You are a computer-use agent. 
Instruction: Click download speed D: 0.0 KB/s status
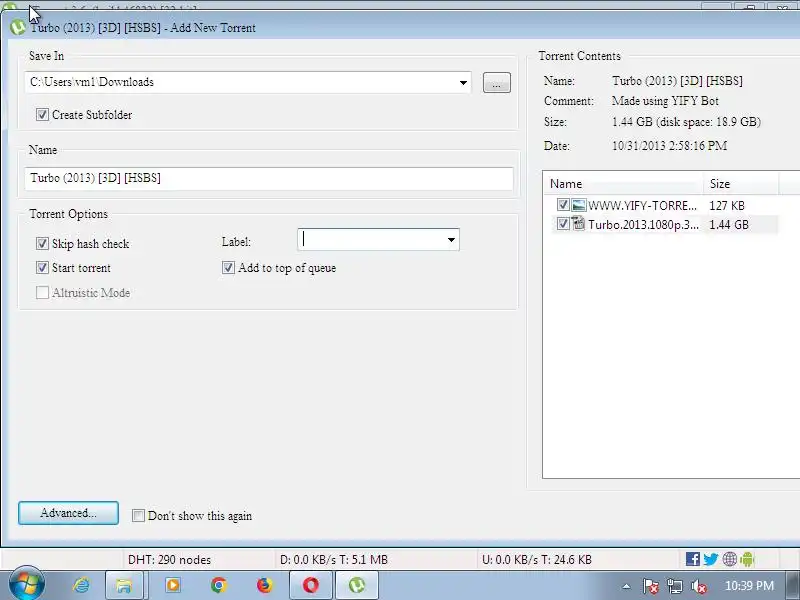(334, 560)
